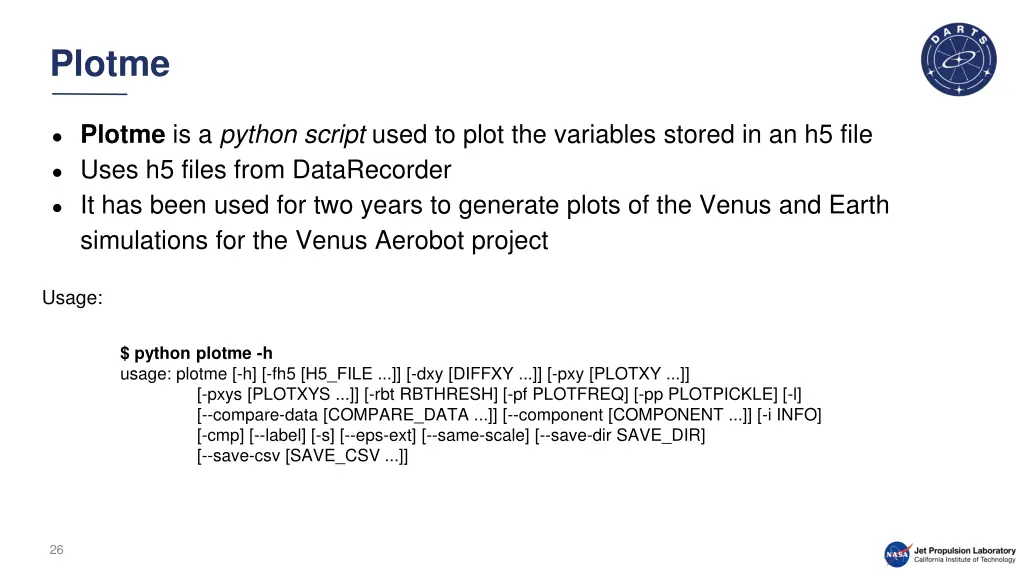Screen dimensions: 1024x576
Task: Click the [--compare-data] option text
Action: (347, 415)
